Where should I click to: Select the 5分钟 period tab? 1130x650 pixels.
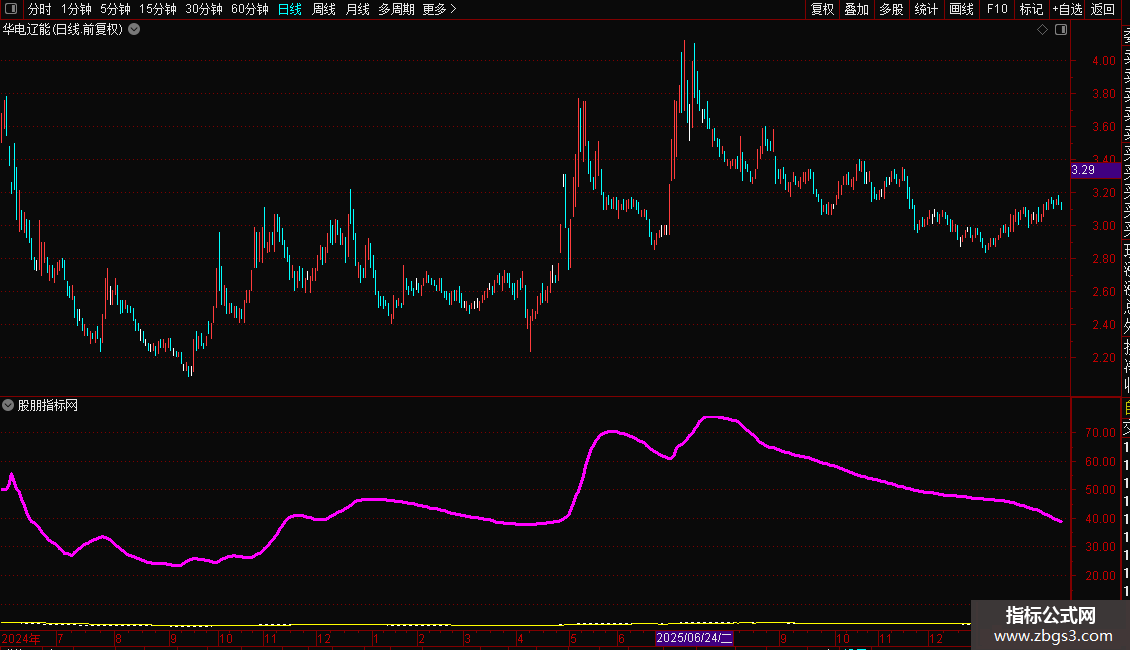115,9
